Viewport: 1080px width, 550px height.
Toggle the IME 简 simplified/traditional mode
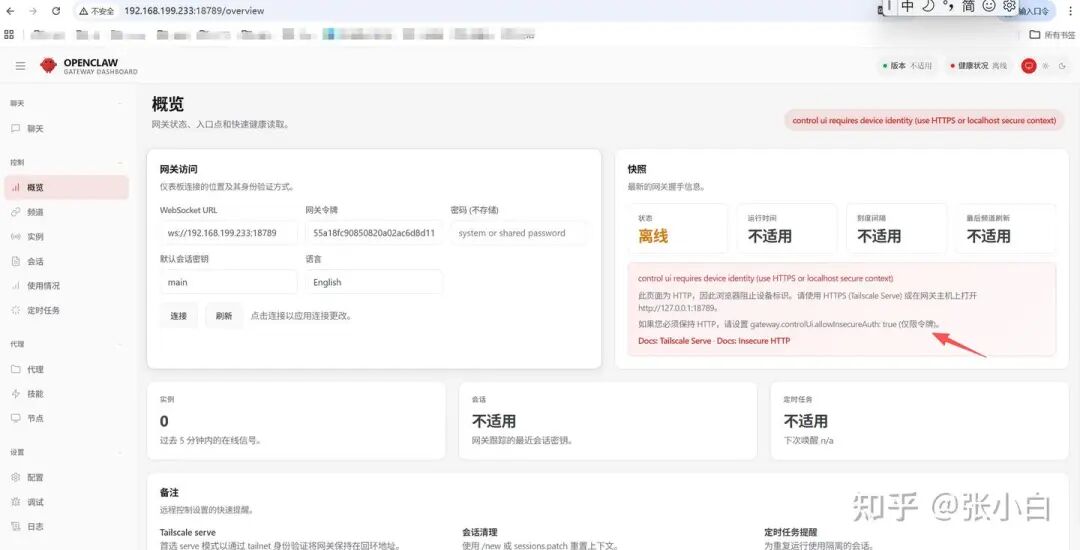968,6
